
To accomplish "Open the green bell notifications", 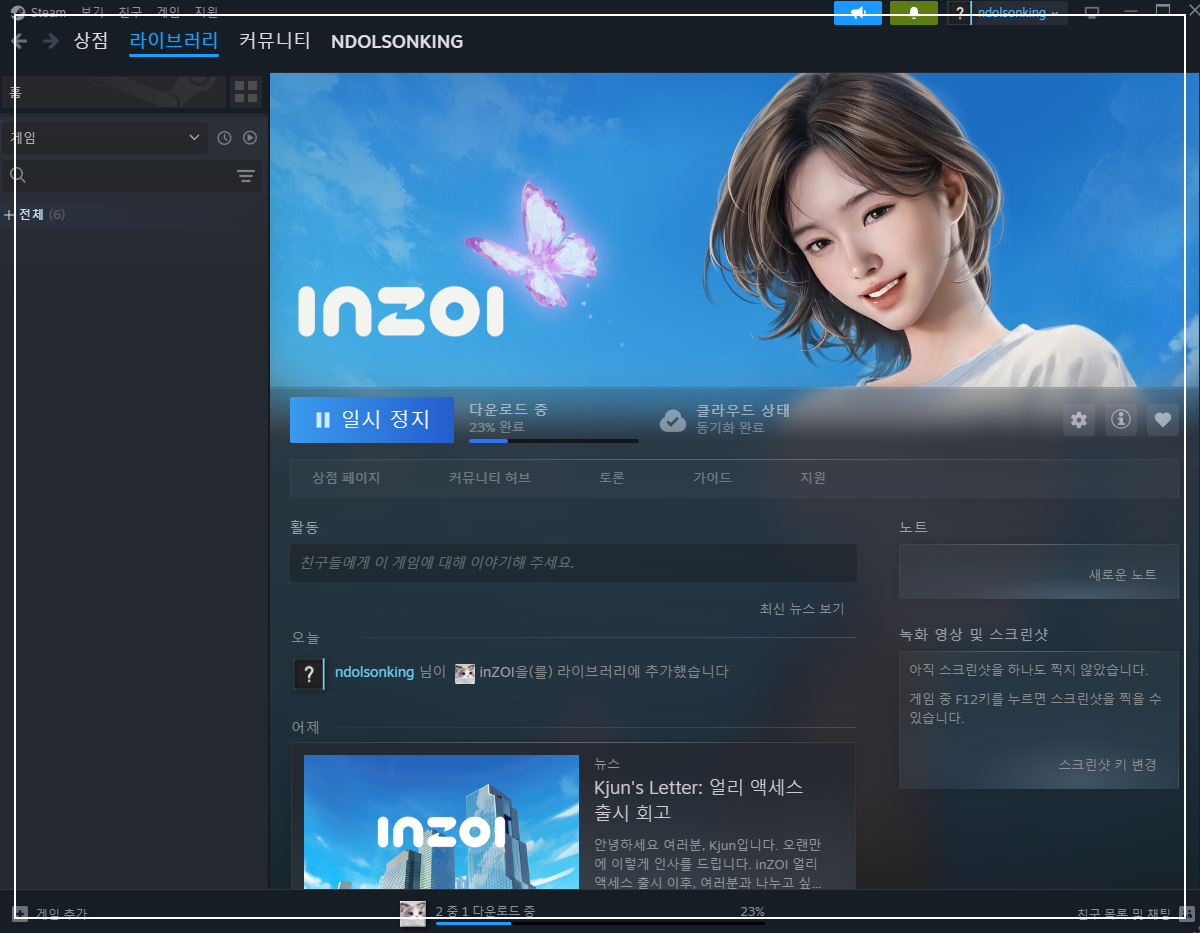I will 914,13.
